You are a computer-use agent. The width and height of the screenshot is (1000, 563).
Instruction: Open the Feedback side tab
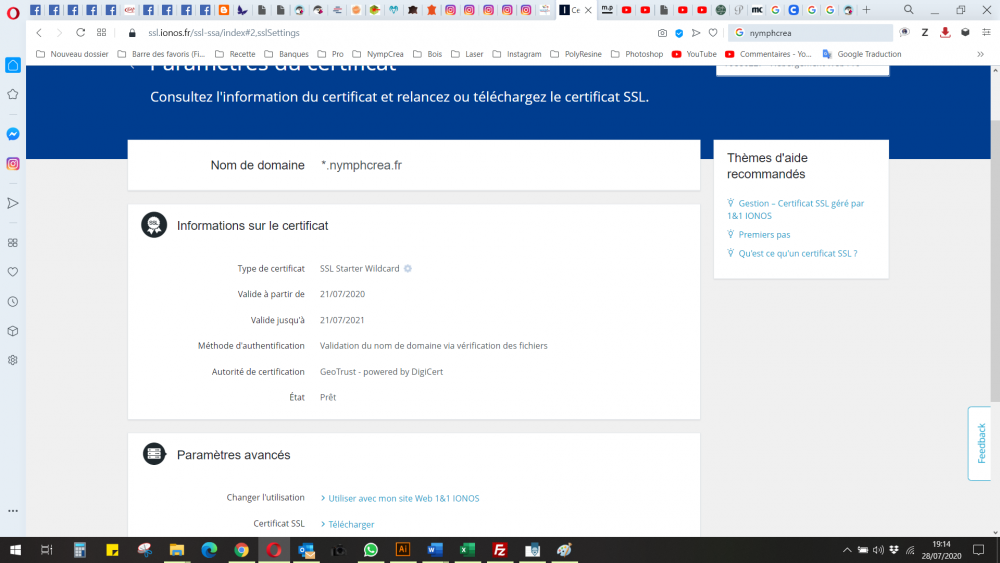click(x=980, y=443)
